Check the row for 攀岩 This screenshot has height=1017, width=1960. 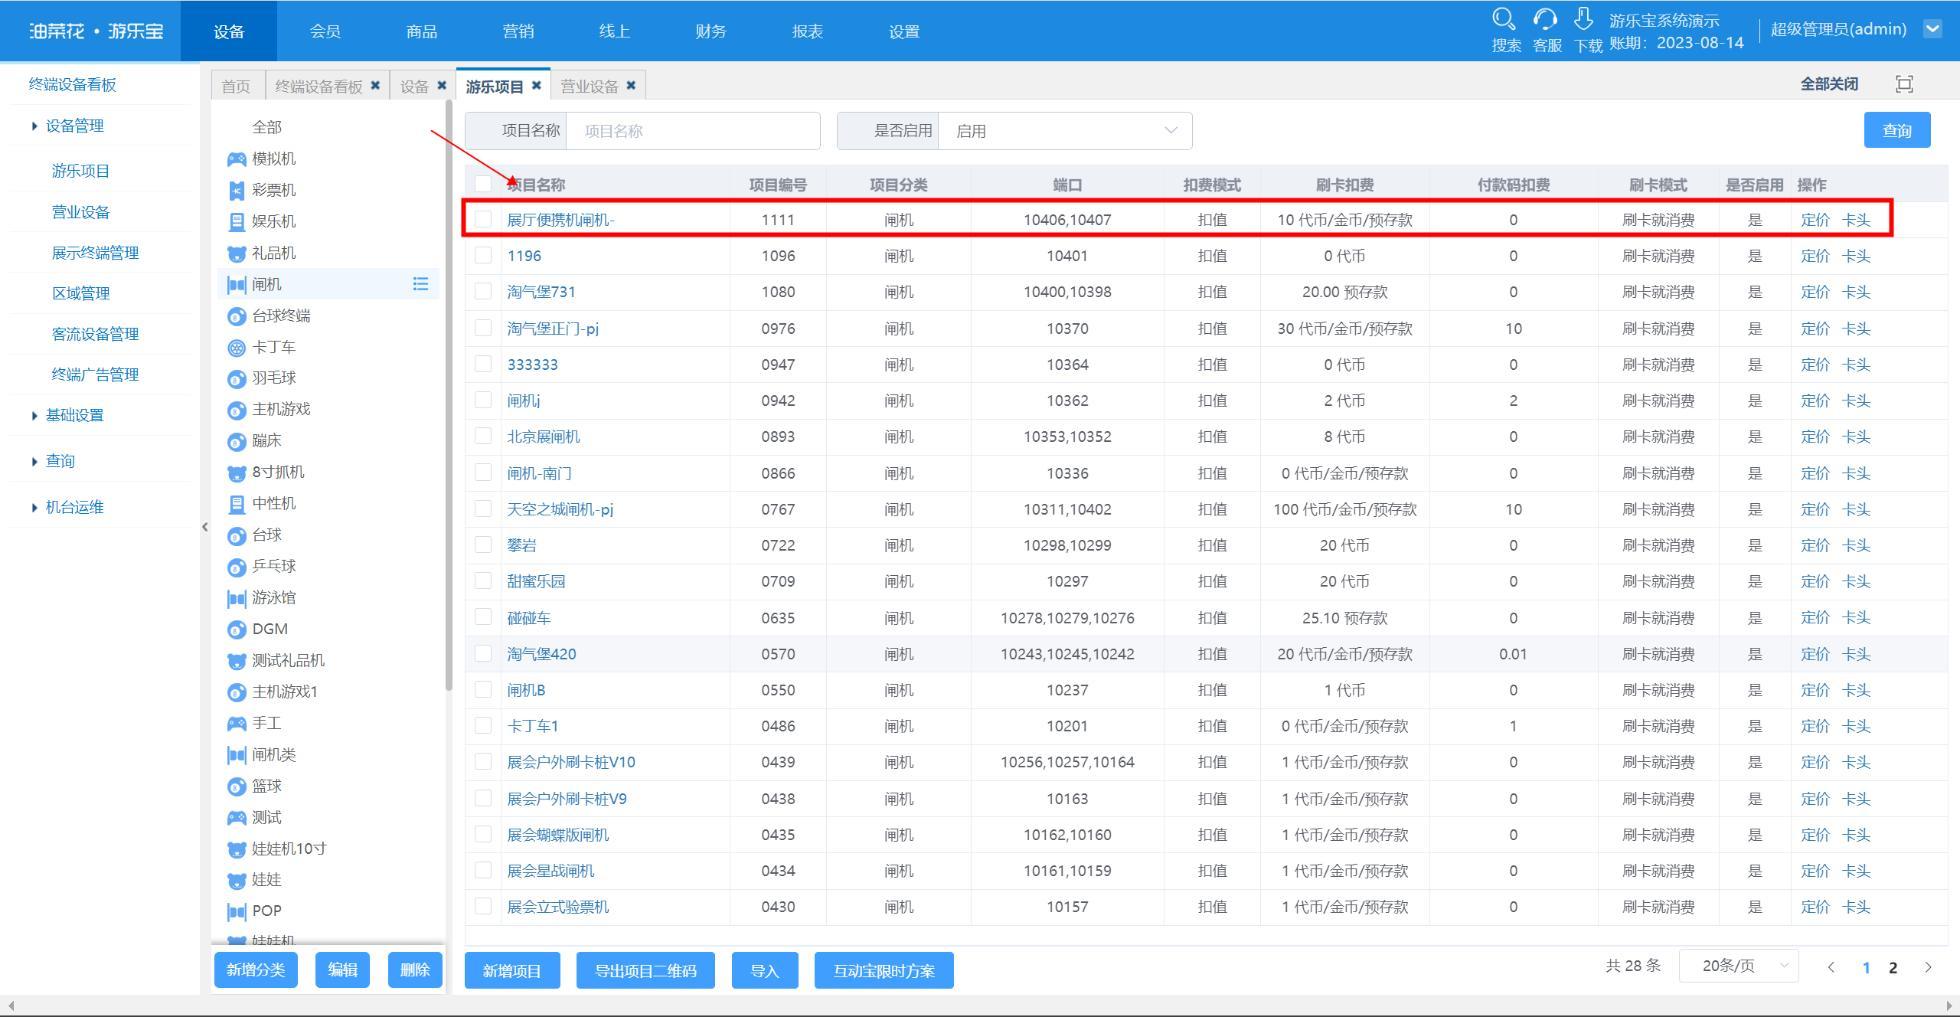[x=483, y=545]
